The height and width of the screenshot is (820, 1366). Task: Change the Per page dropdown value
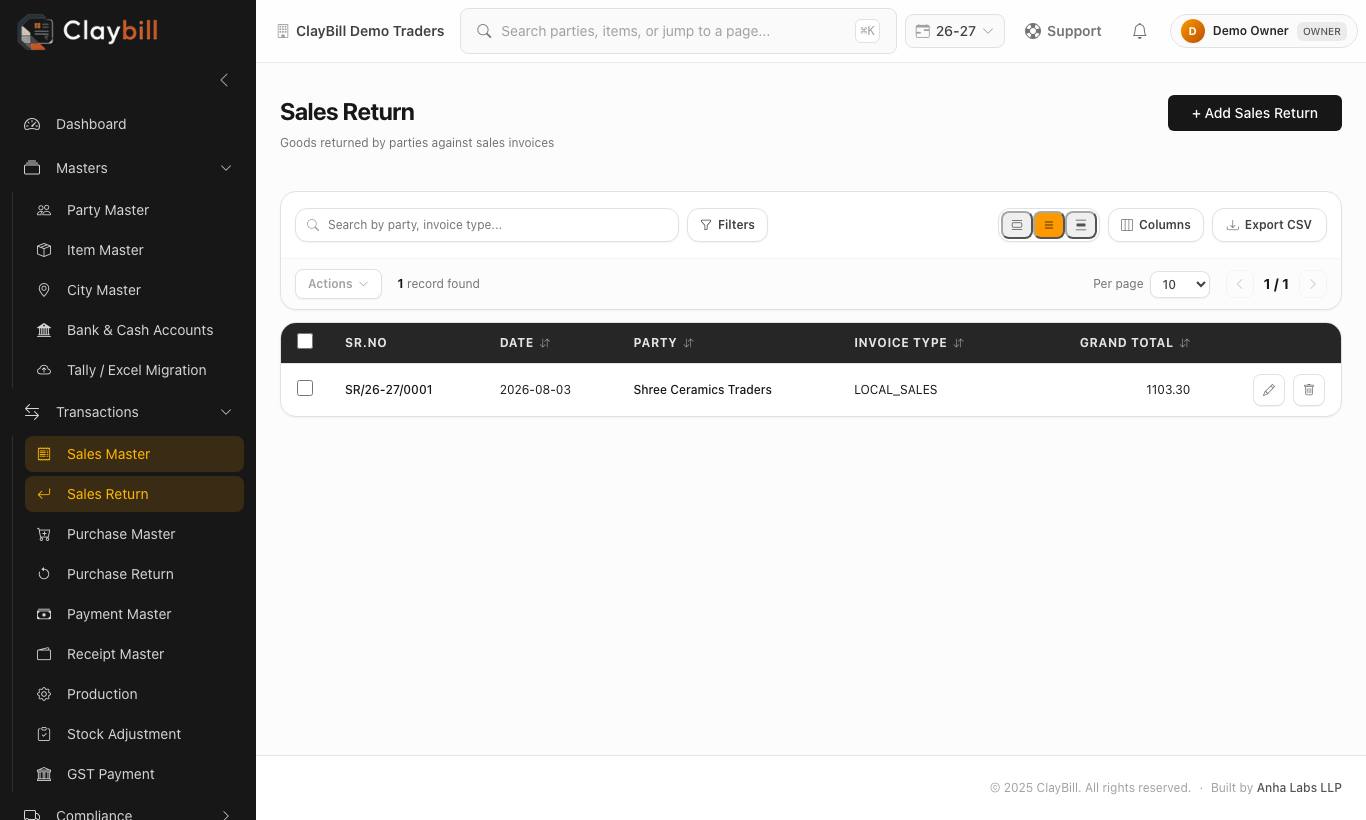tap(1180, 284)
